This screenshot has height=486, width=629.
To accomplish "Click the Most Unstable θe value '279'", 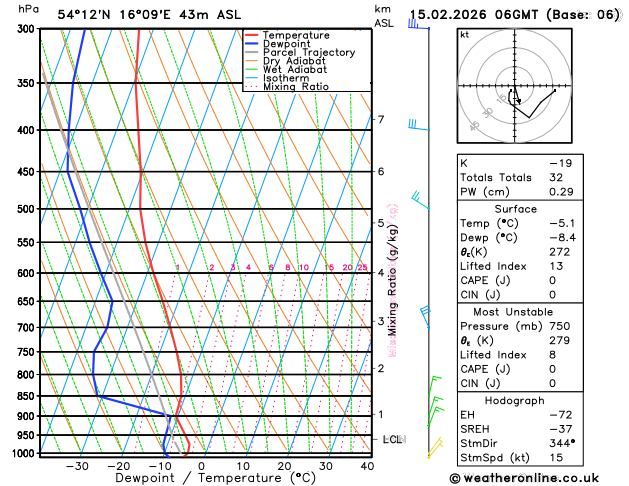I will [560, 341].
